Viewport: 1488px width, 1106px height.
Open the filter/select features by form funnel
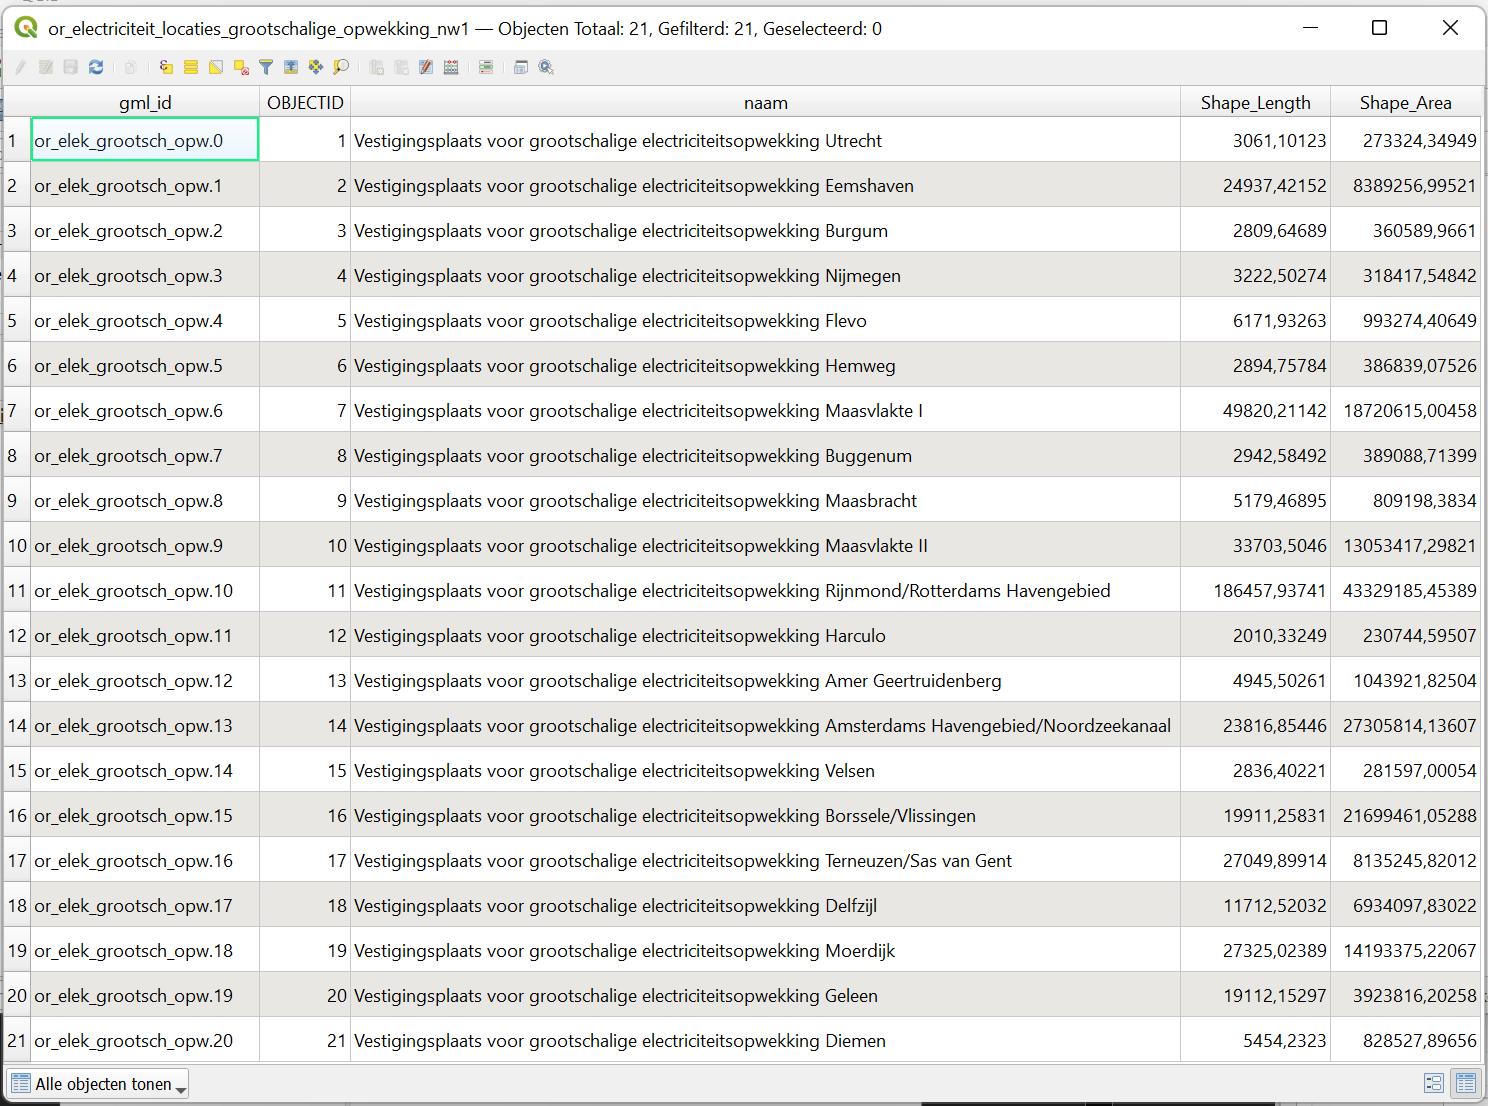point(266,67)
